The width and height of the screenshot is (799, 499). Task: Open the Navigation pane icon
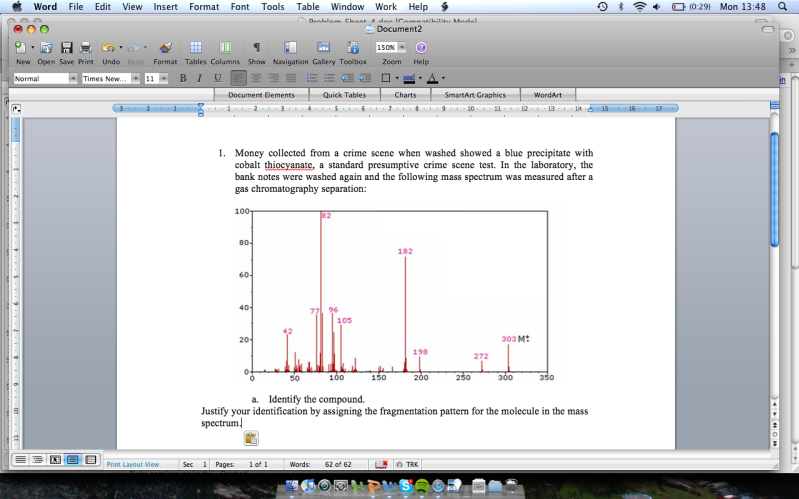(290, 48)
